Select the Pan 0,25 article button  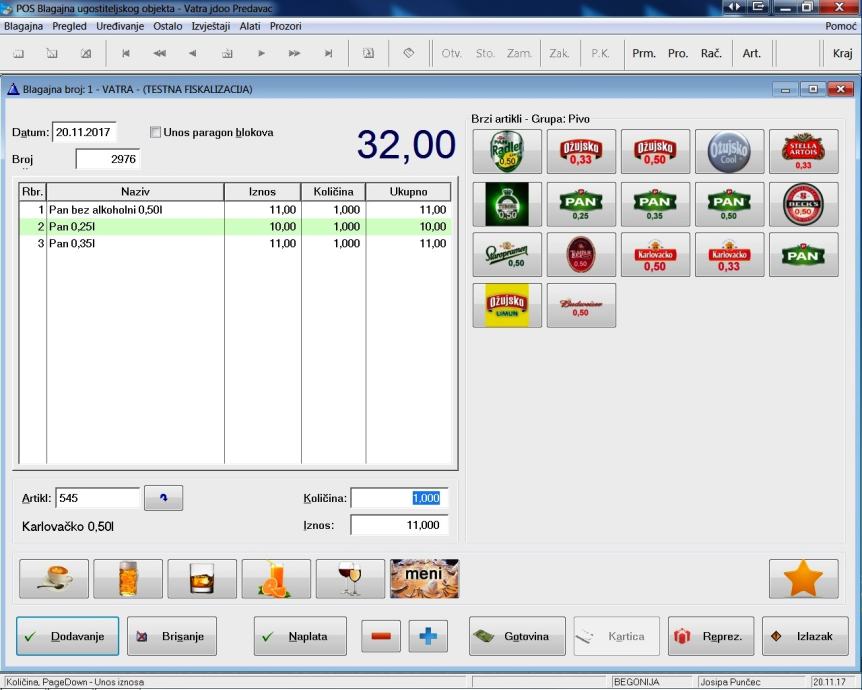(x=581, y=205)
